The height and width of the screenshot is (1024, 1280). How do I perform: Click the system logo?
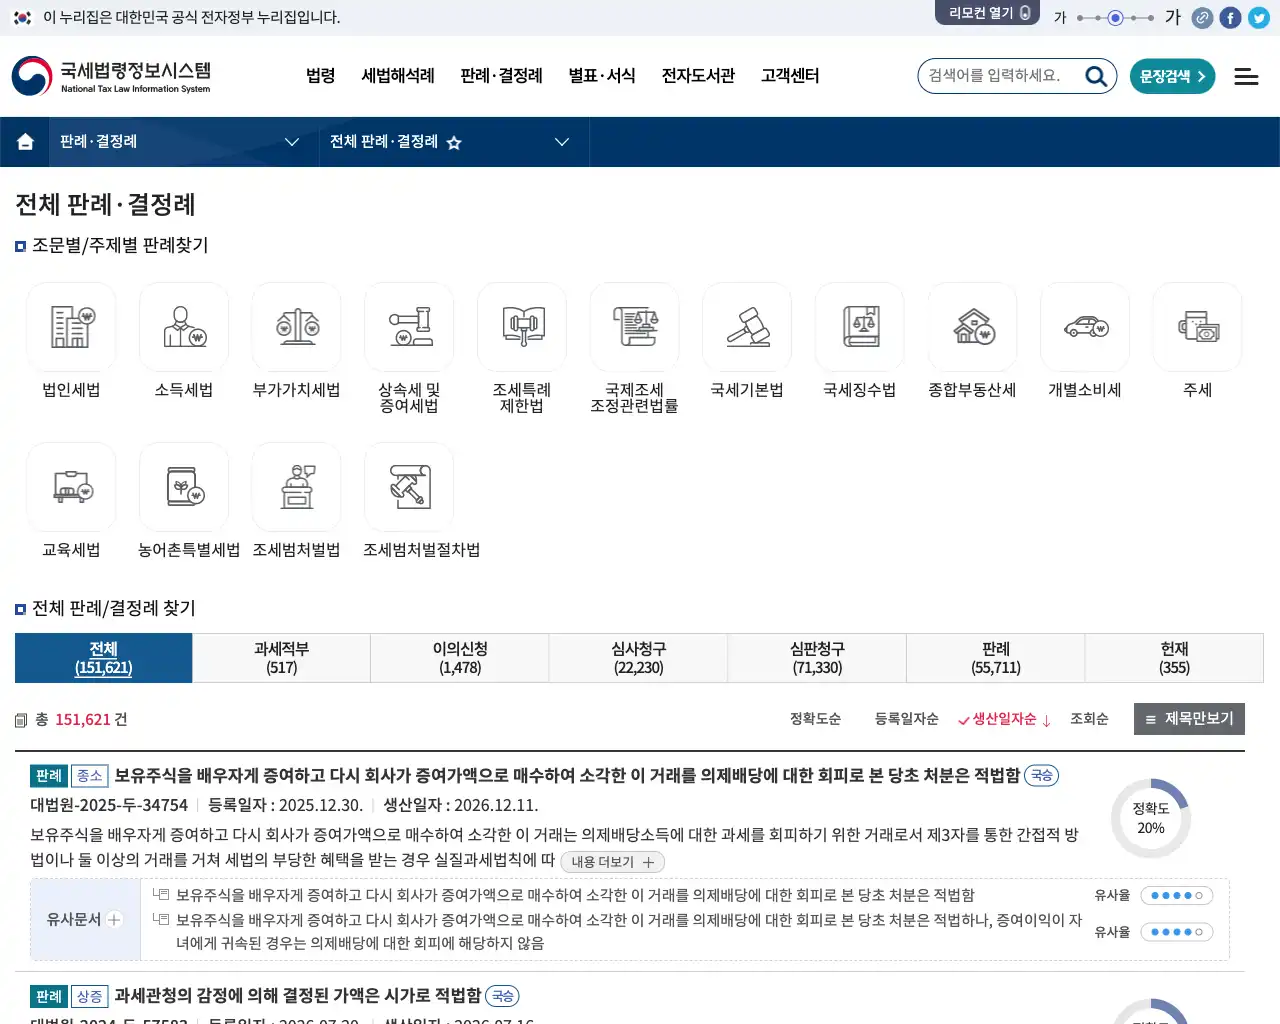(x=111, y=76)
